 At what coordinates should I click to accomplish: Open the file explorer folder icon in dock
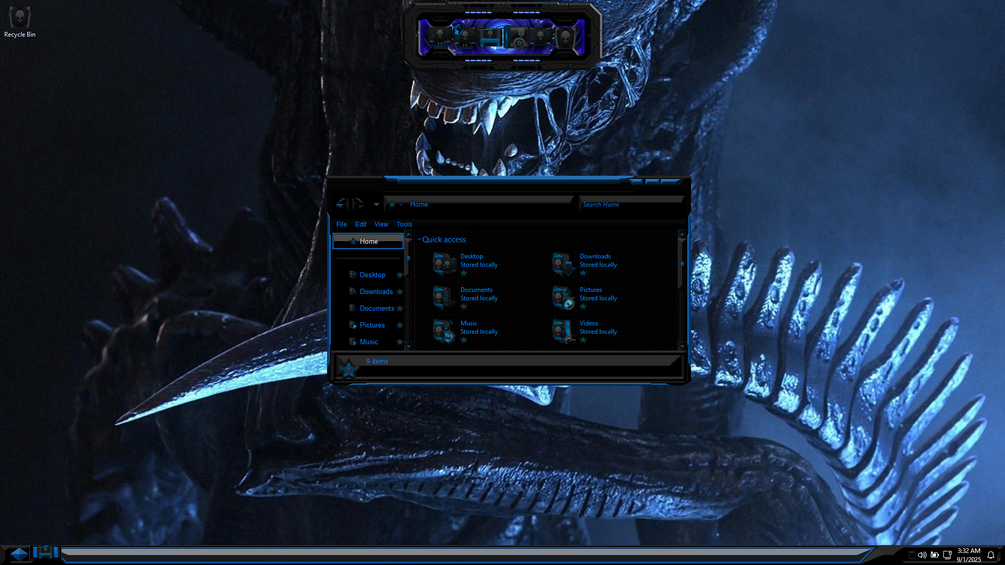pos(490,37)
